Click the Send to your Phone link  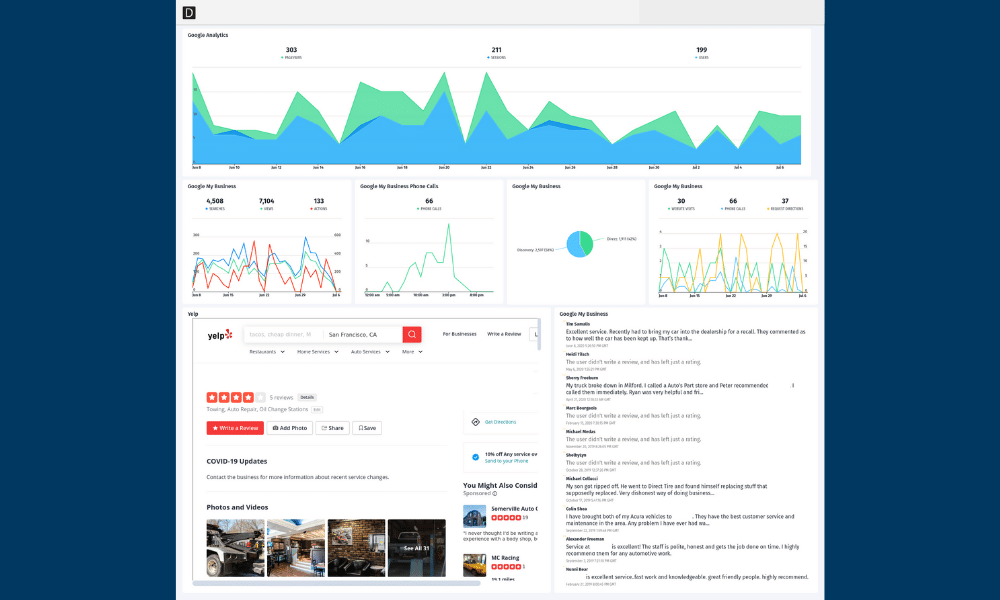pyautogui.click(x=506, y=461)
